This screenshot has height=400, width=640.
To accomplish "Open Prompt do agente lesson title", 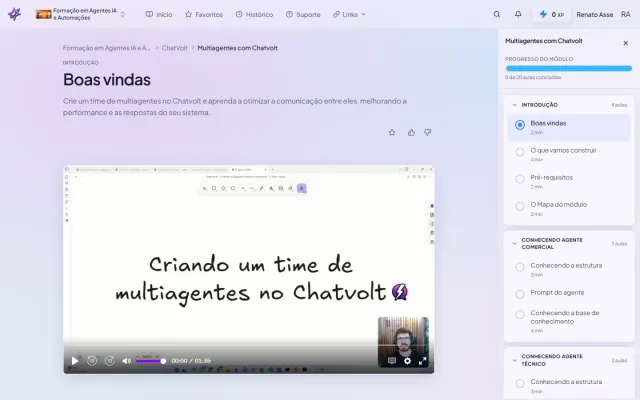I will 557,293.
